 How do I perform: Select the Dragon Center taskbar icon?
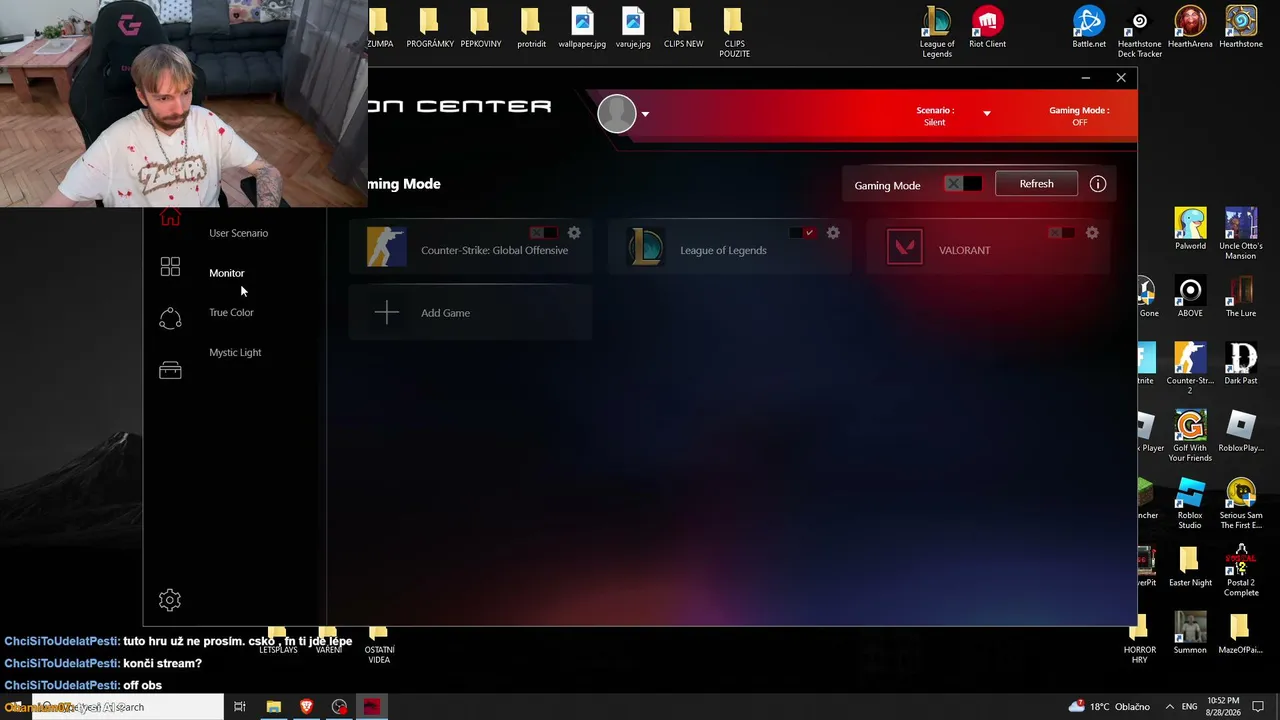tap(372, 707)
